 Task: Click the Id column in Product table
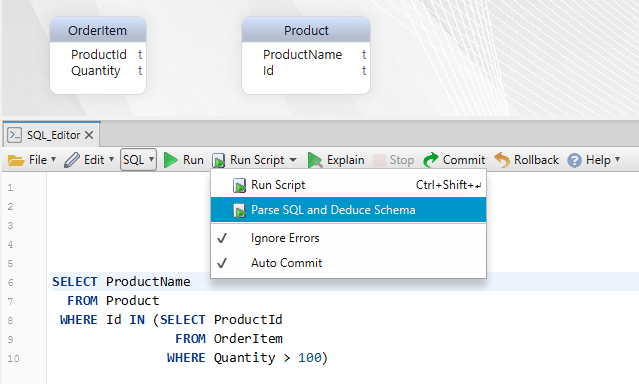coord(268,71)
